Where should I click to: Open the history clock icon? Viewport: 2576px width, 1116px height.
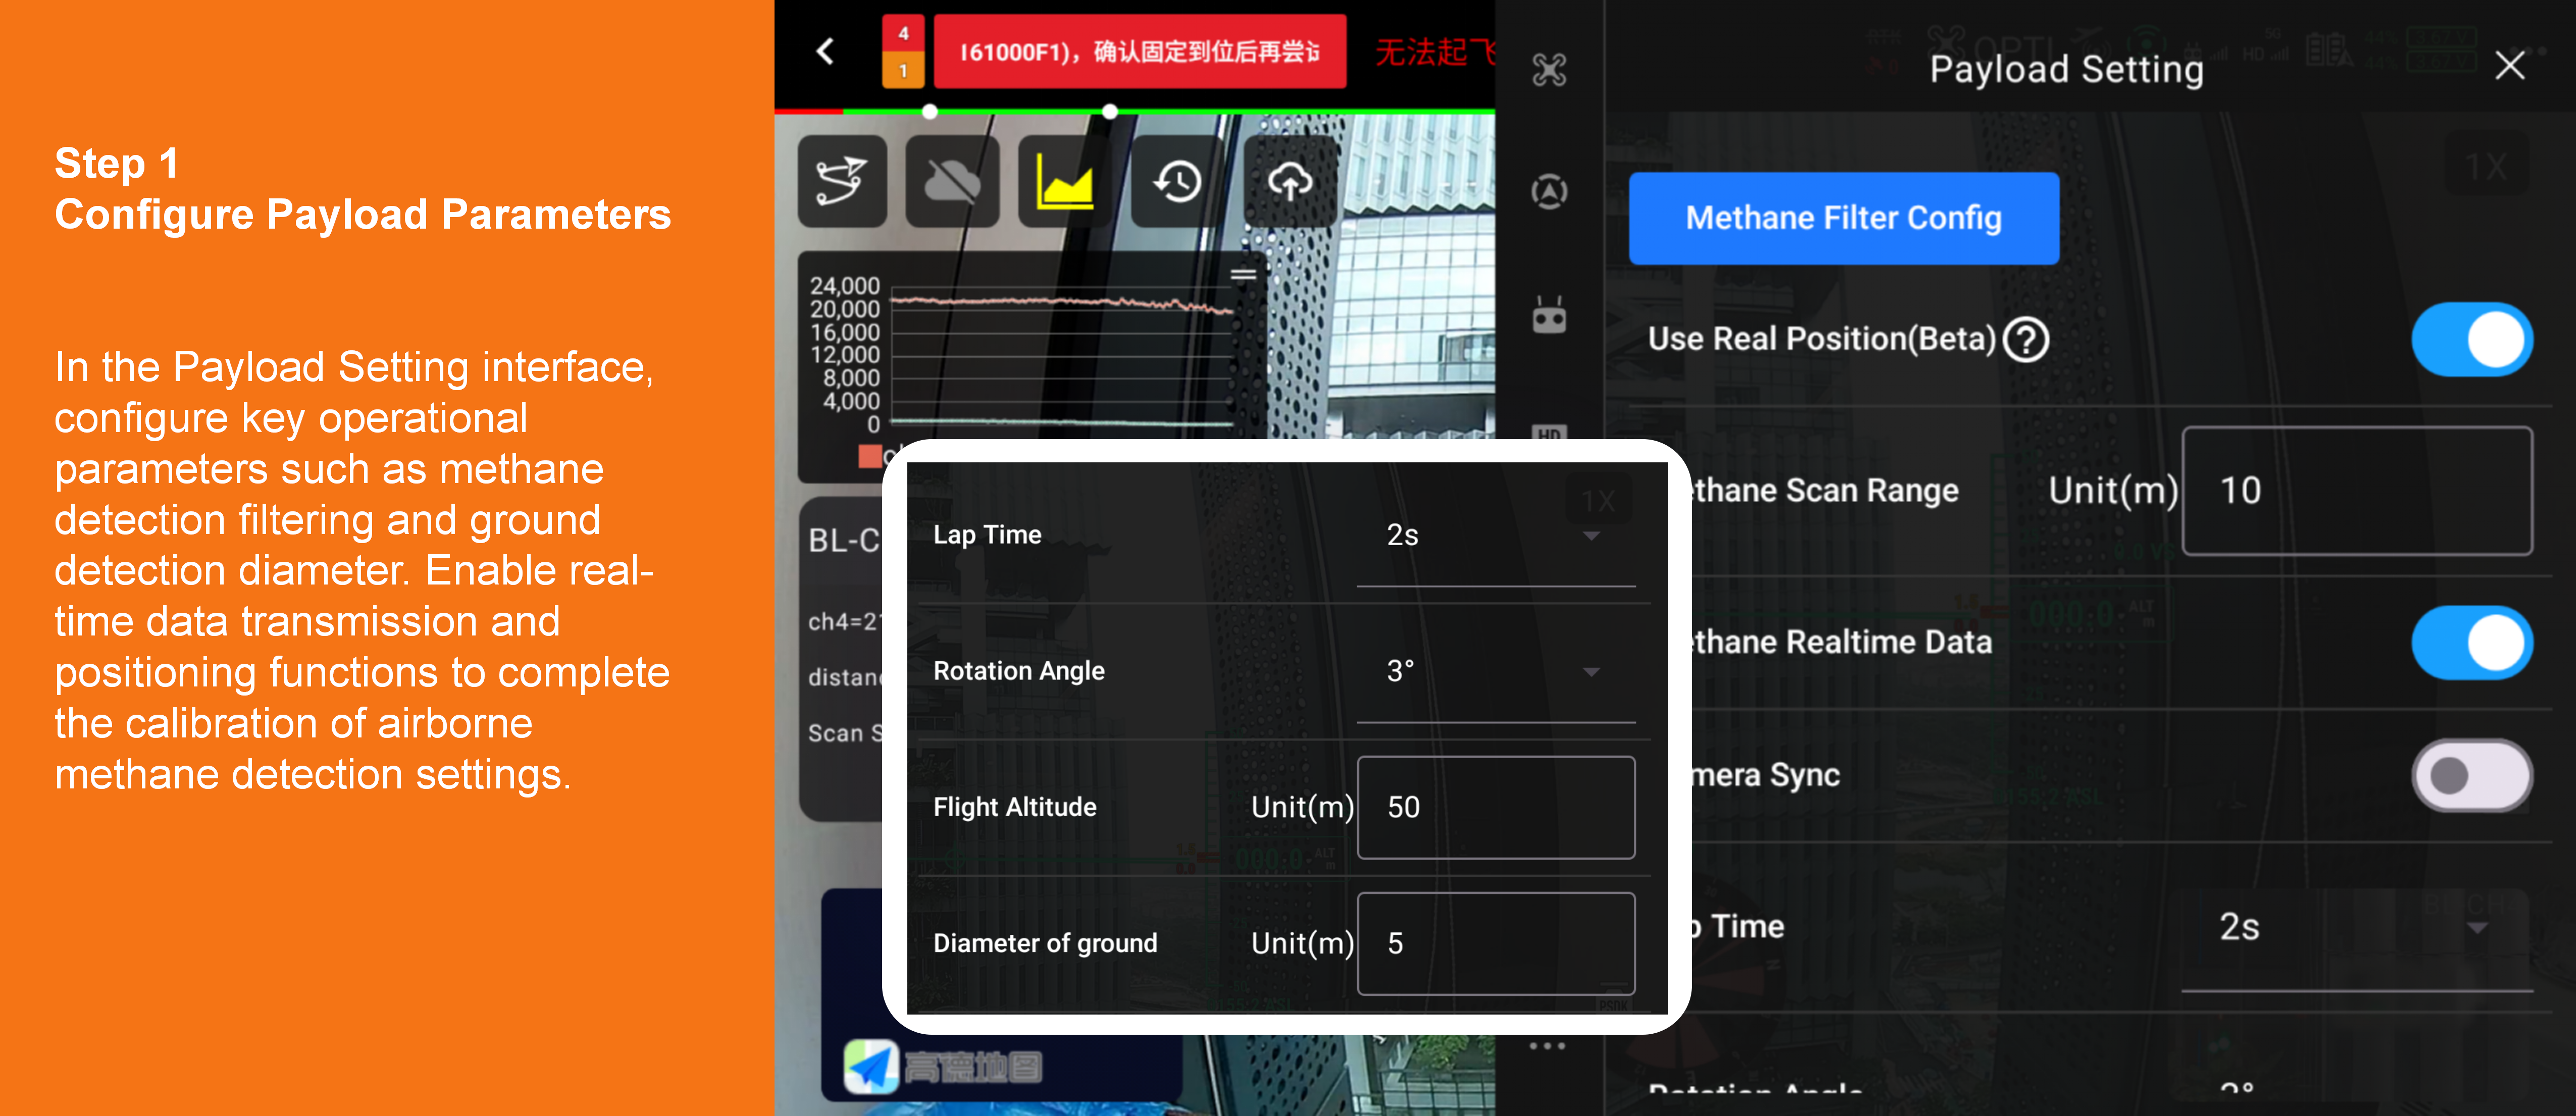tap(1177, 182)
